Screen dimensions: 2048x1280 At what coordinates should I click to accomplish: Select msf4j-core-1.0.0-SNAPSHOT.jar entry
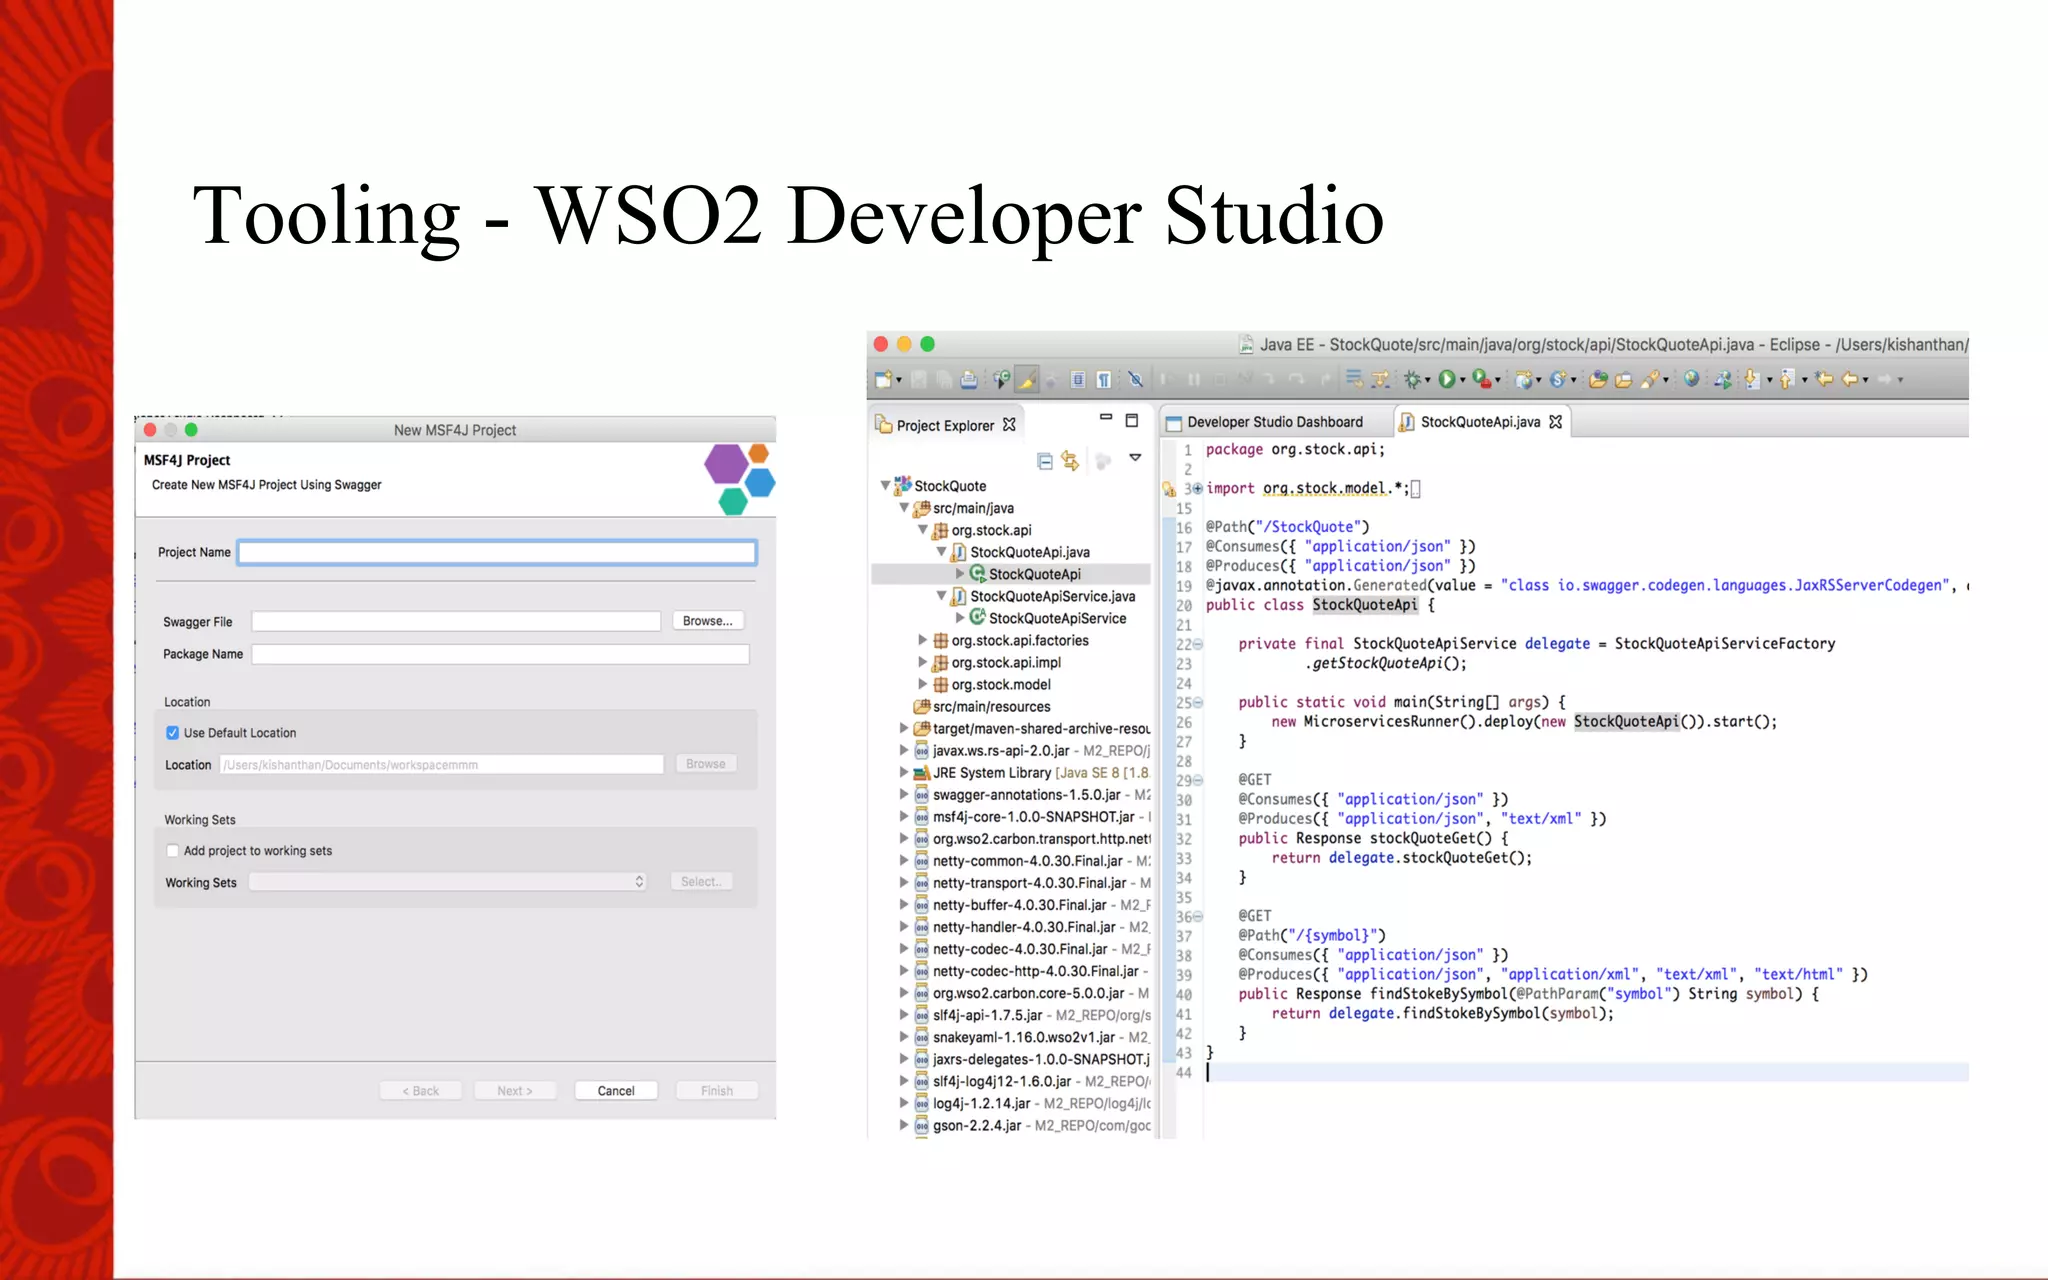pos(1034,817)
